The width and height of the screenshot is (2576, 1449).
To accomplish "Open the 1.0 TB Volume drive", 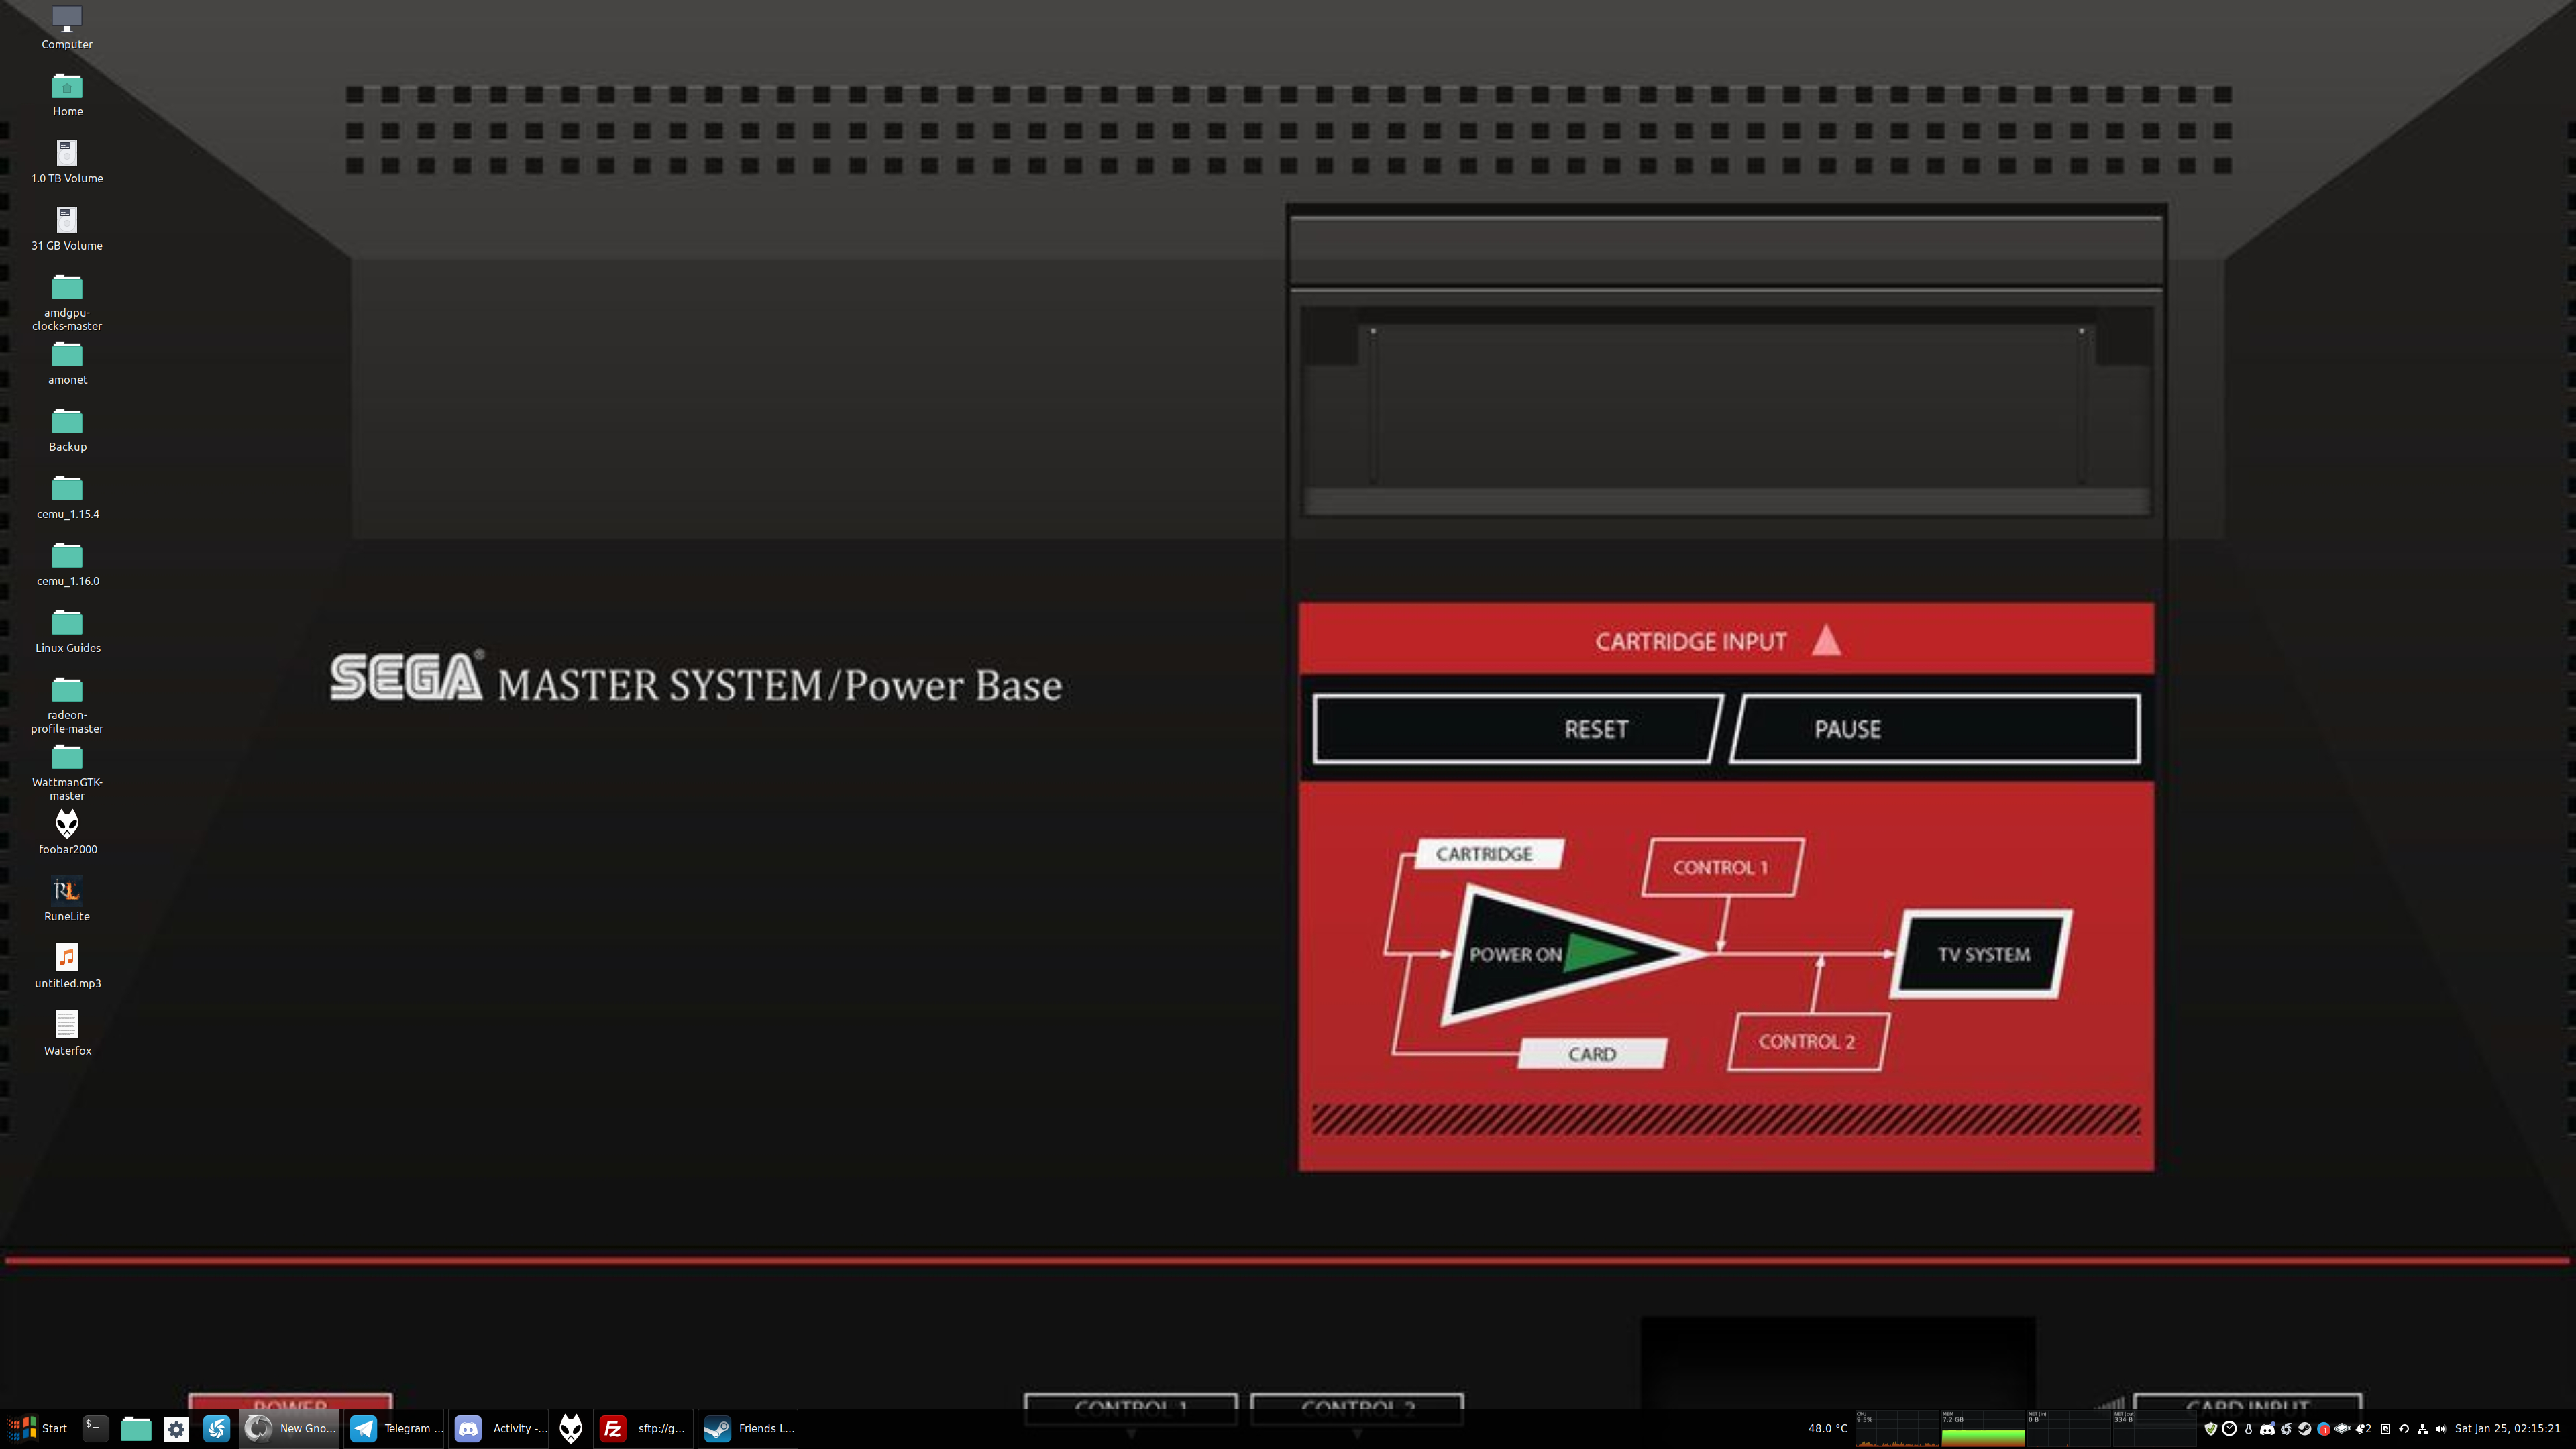I will [67, 162].
